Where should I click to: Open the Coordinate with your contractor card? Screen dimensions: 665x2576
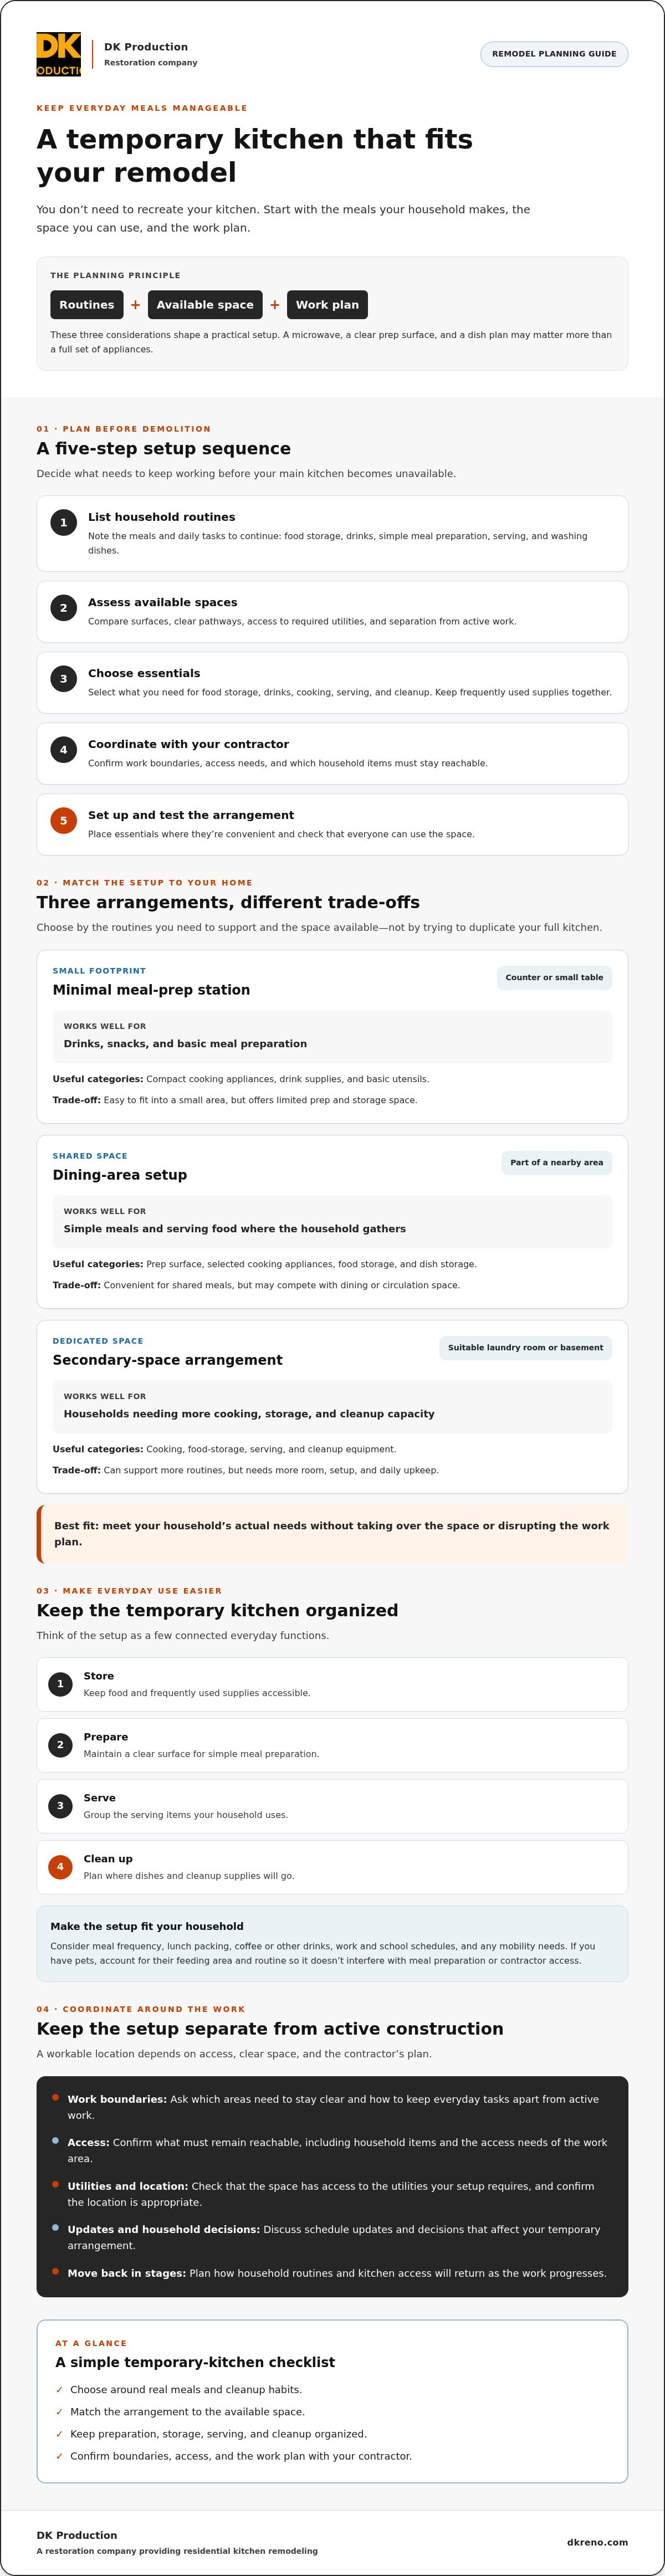[x=332, y=754]
